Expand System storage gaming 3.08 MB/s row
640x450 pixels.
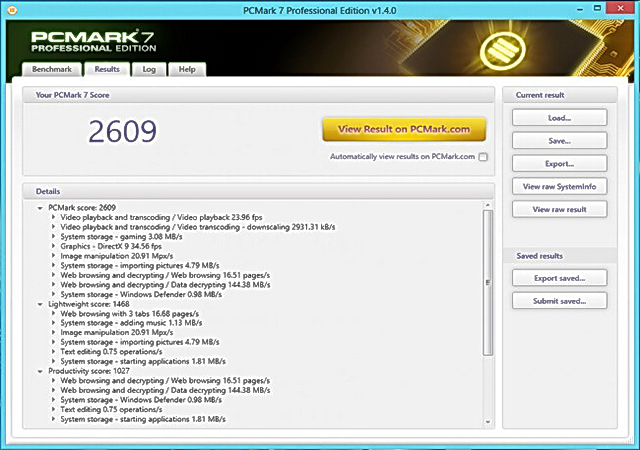click(x=53, y=237)
